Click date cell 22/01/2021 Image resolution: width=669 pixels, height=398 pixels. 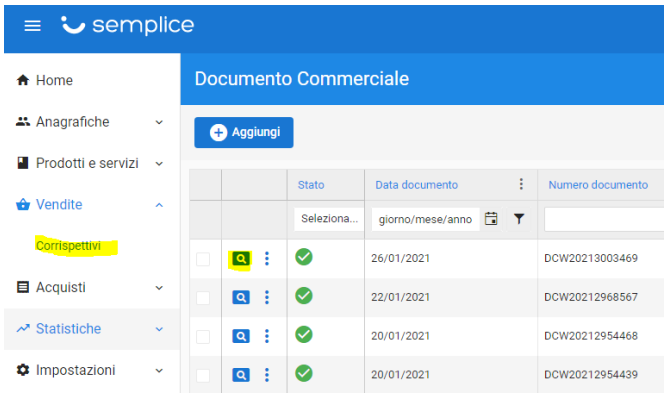click(400, 297)
